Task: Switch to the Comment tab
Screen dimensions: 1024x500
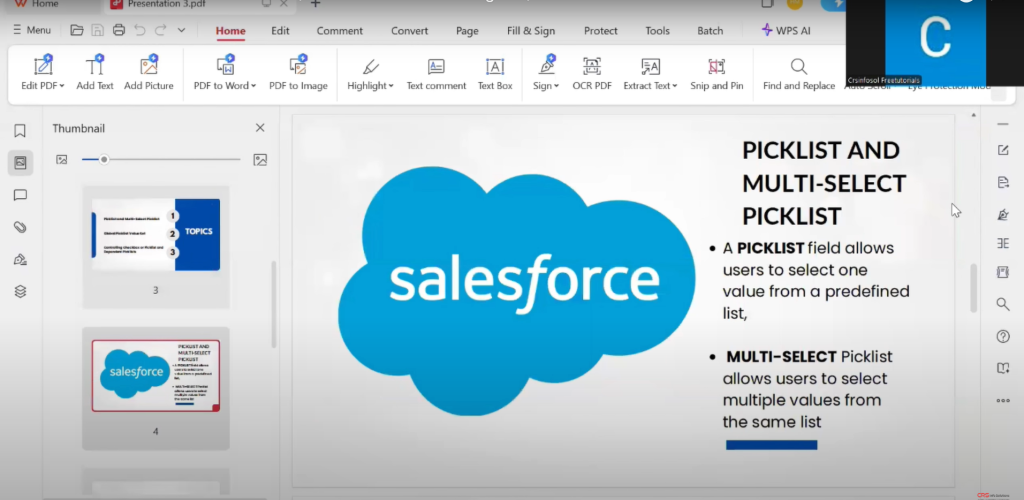Action: [x=339, y=31]
